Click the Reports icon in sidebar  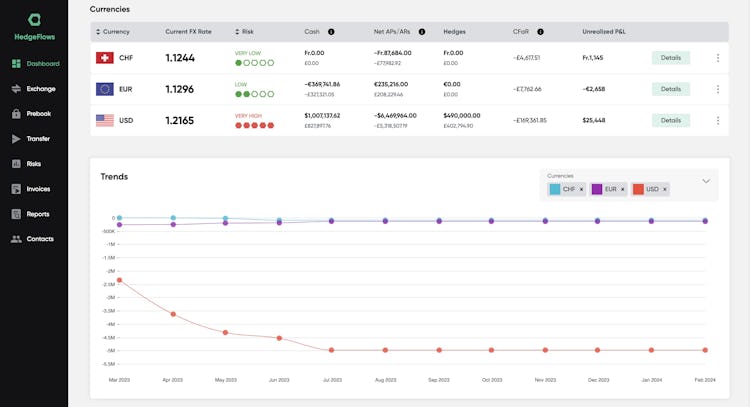pyautogui.click(x=16, y=214)
